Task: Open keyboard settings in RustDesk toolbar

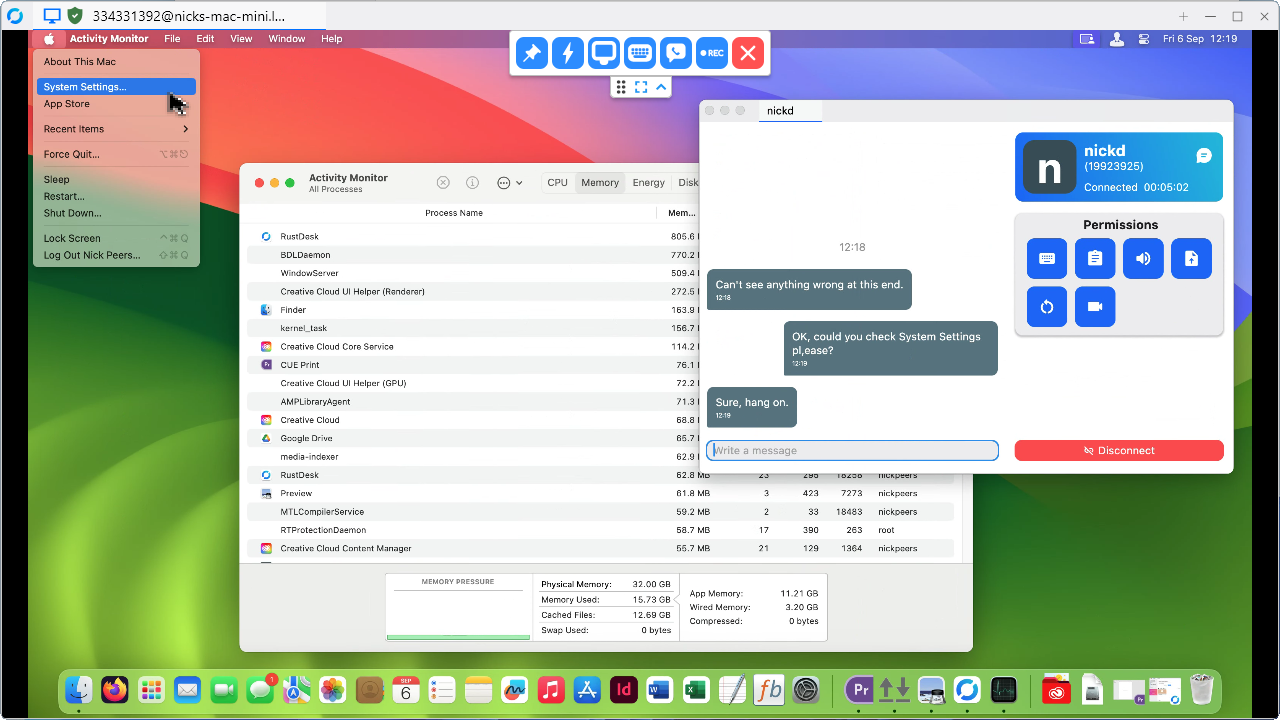Action: coord(640,53)
